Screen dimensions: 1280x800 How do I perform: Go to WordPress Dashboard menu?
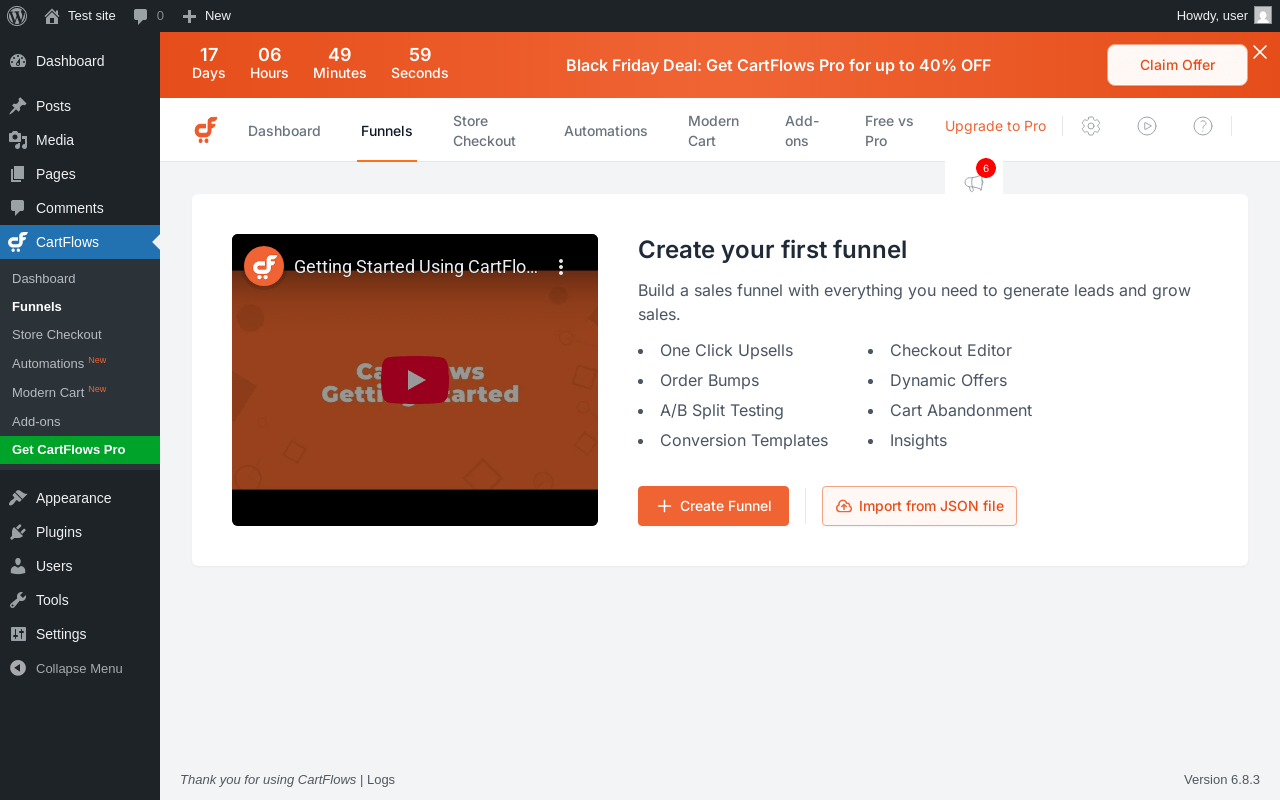pyautogui.click(x=80, y=61)
